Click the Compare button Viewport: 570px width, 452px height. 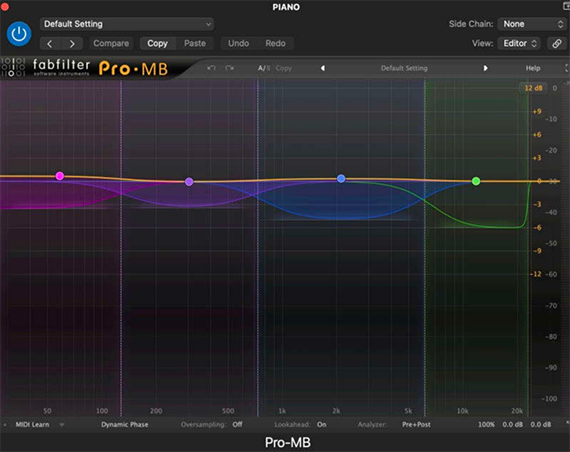tap(111, 43)
